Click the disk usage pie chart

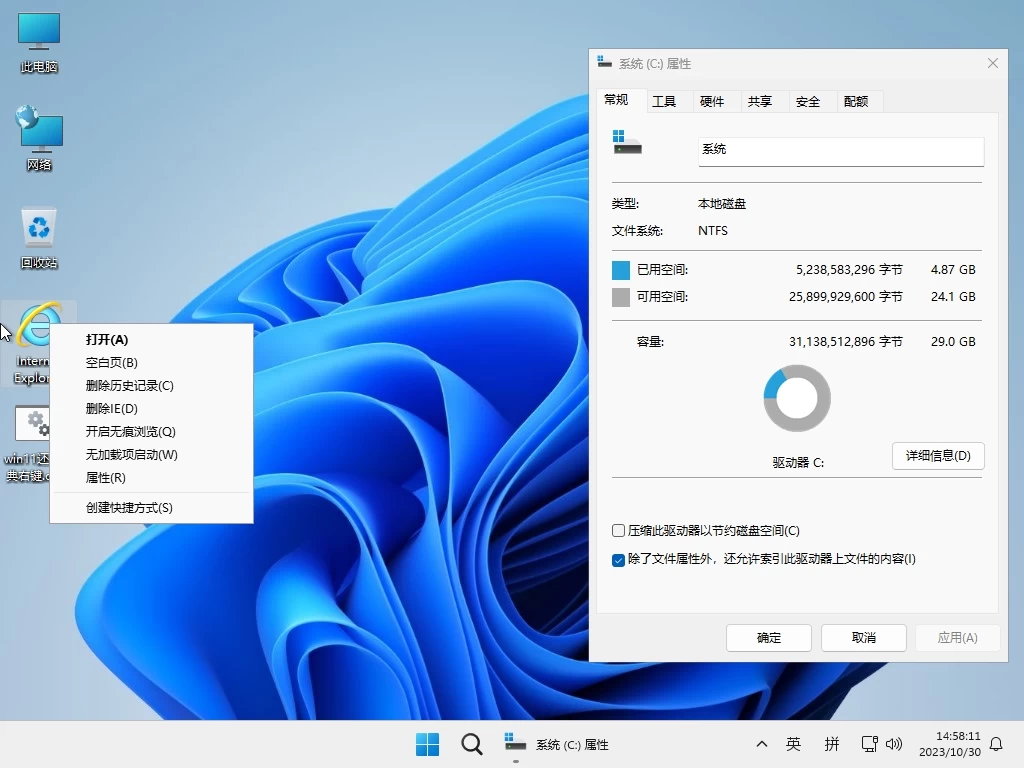[x=797, y=397]
